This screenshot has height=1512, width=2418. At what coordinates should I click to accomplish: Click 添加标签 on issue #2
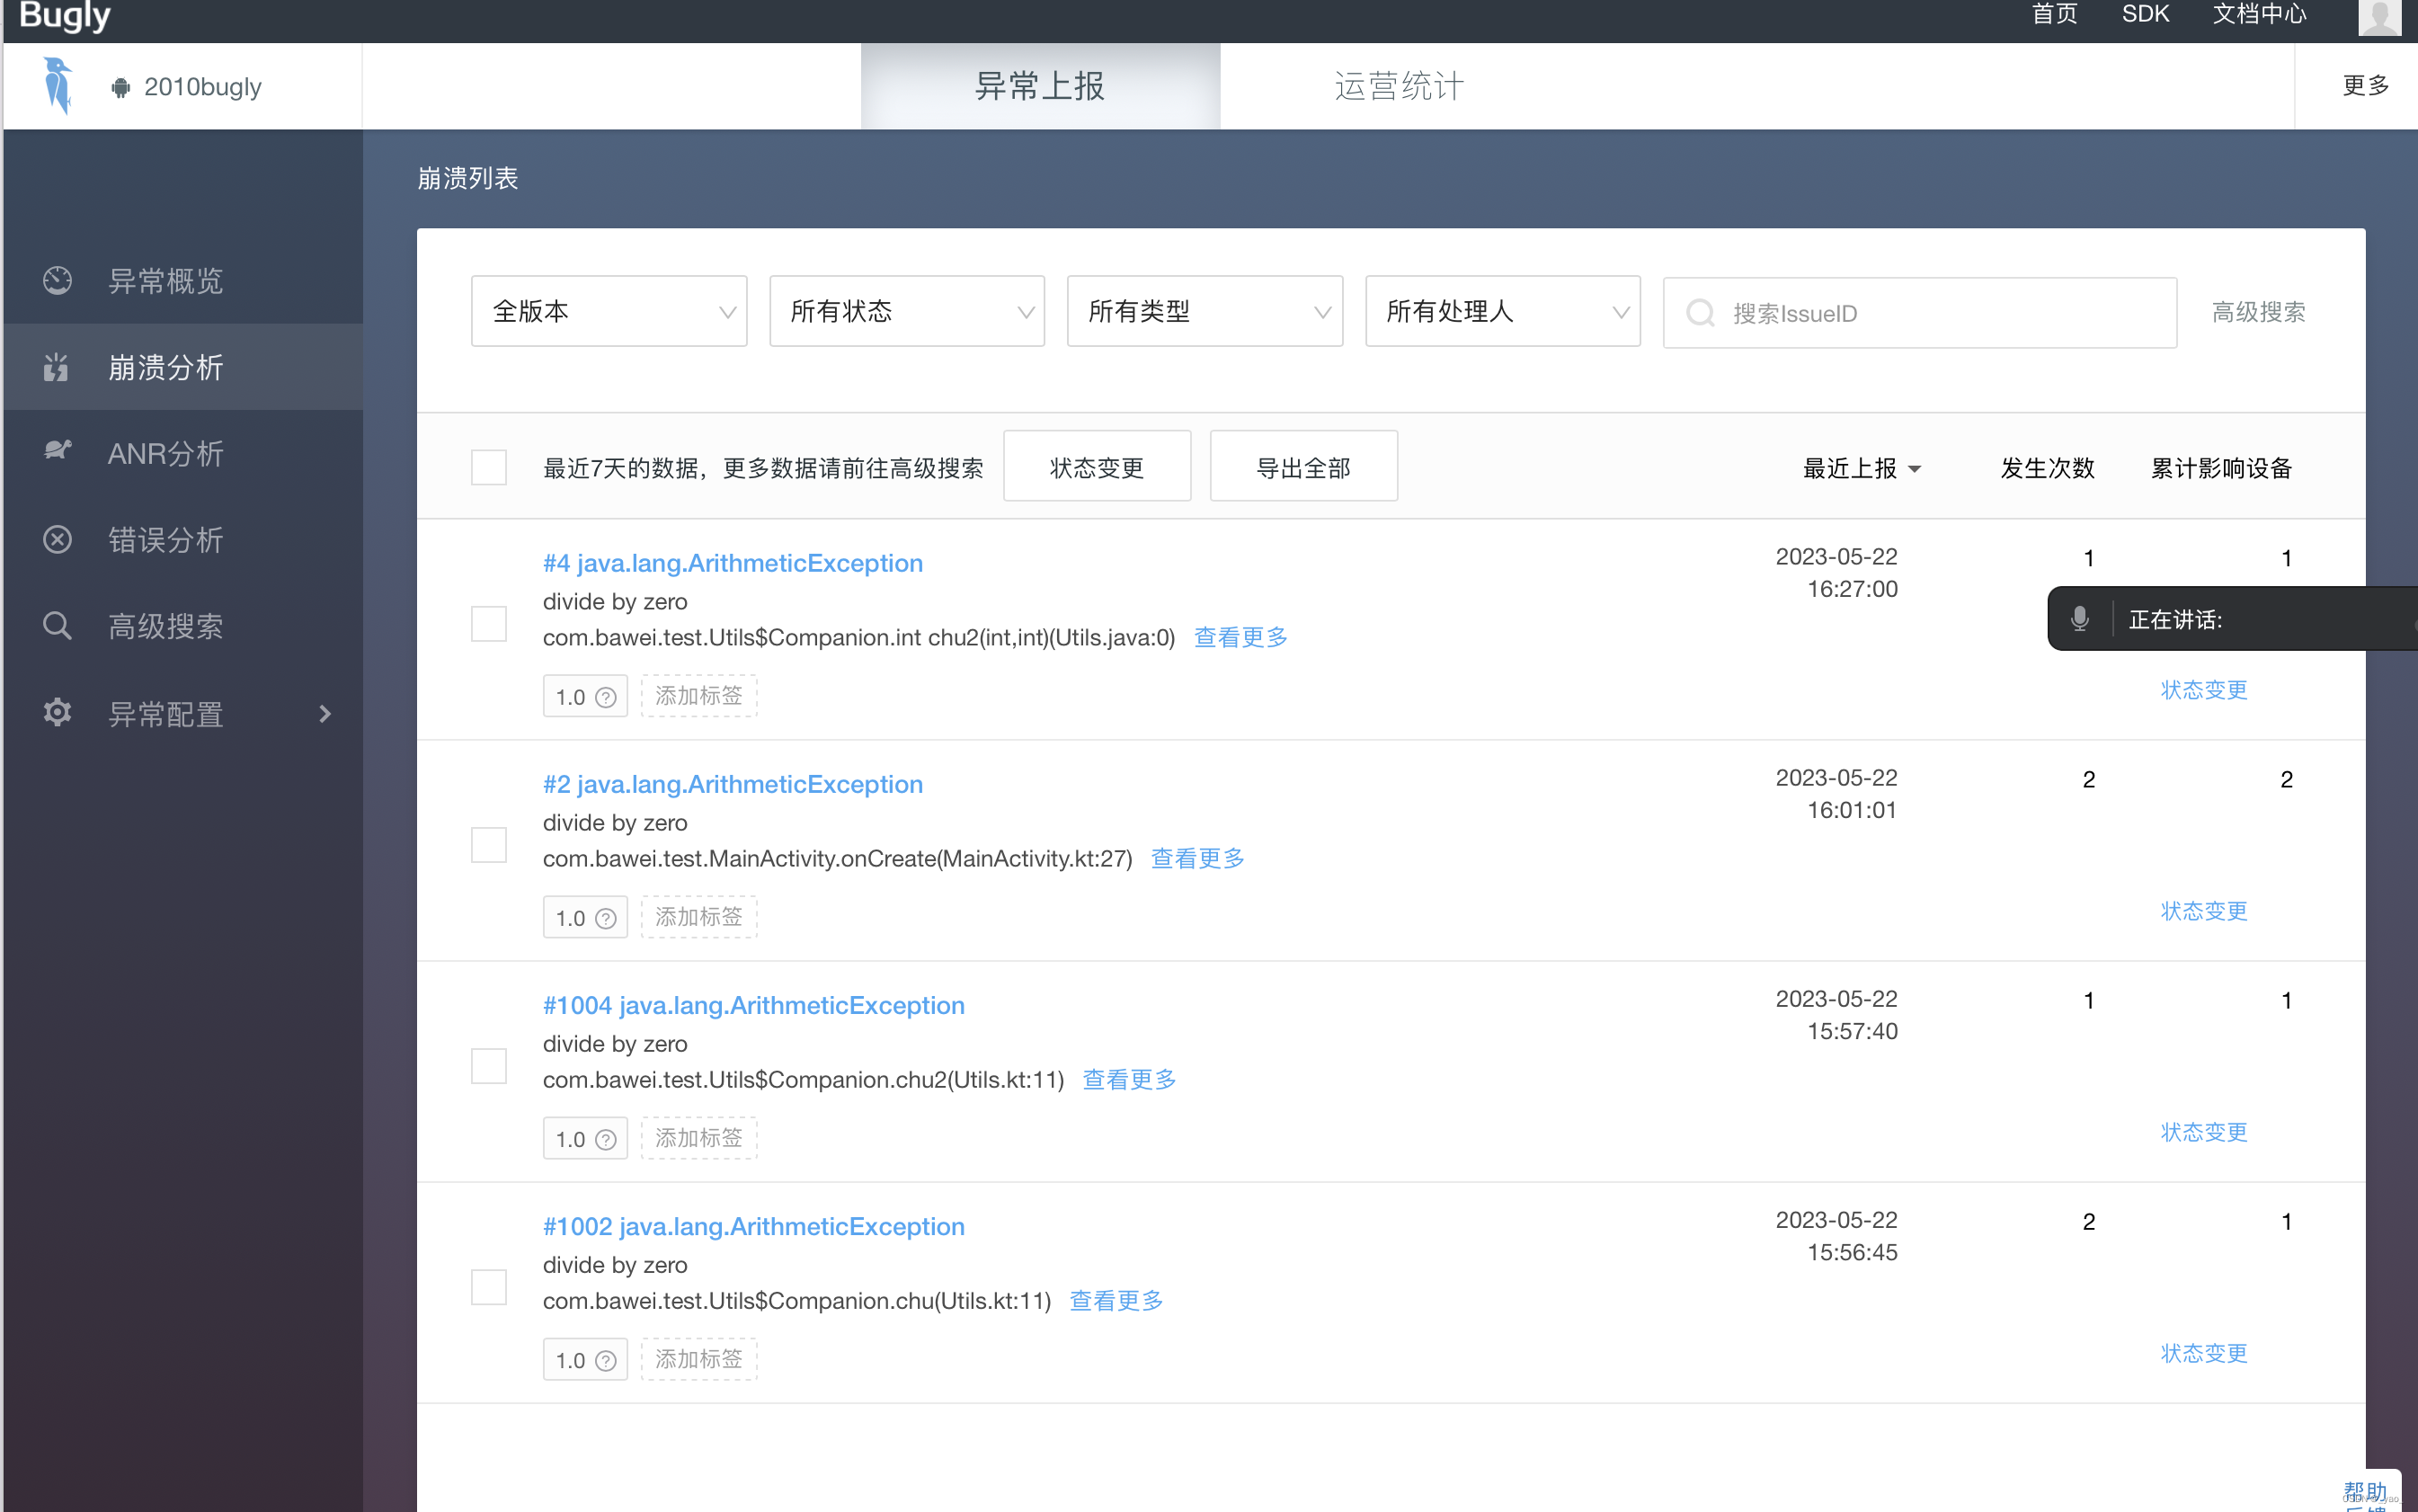(699, 917)
